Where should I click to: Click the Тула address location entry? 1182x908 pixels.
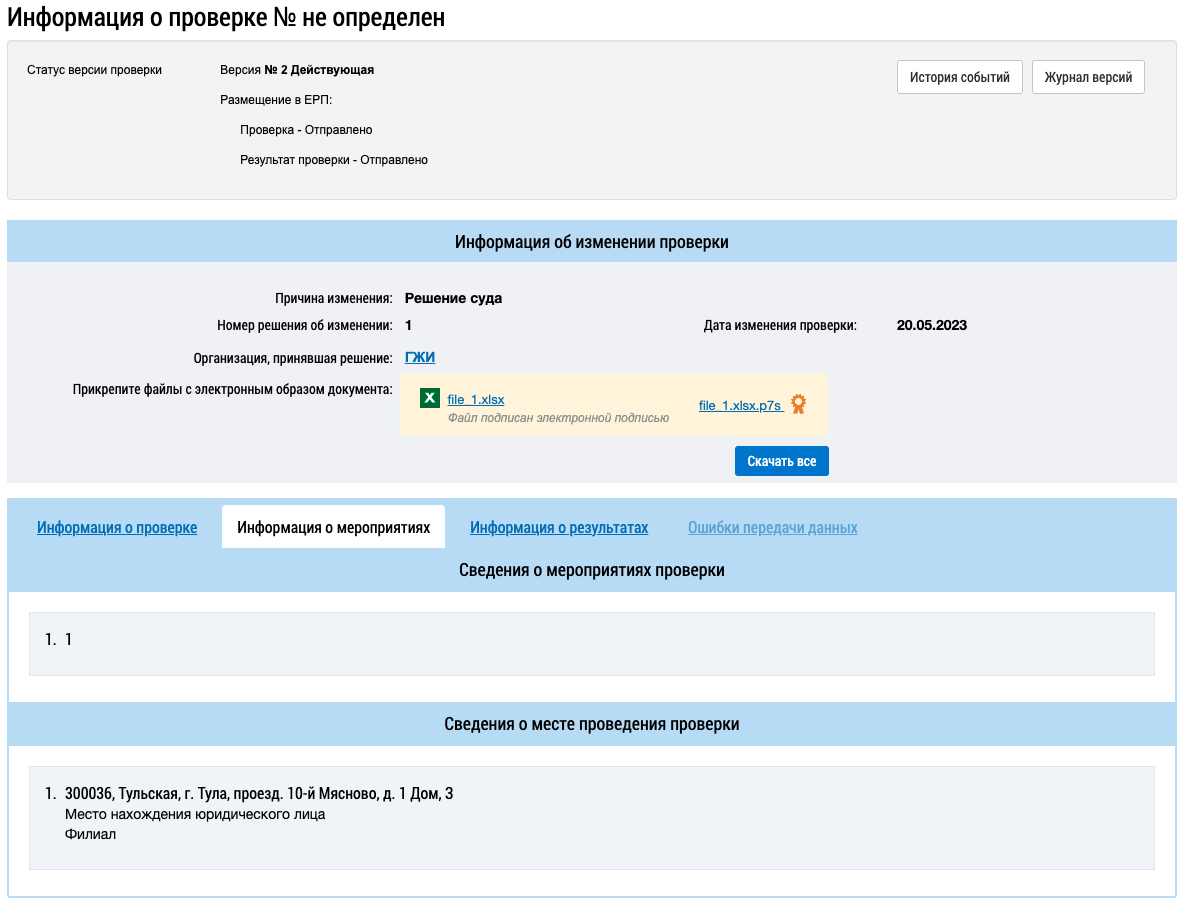click(259, 794)
